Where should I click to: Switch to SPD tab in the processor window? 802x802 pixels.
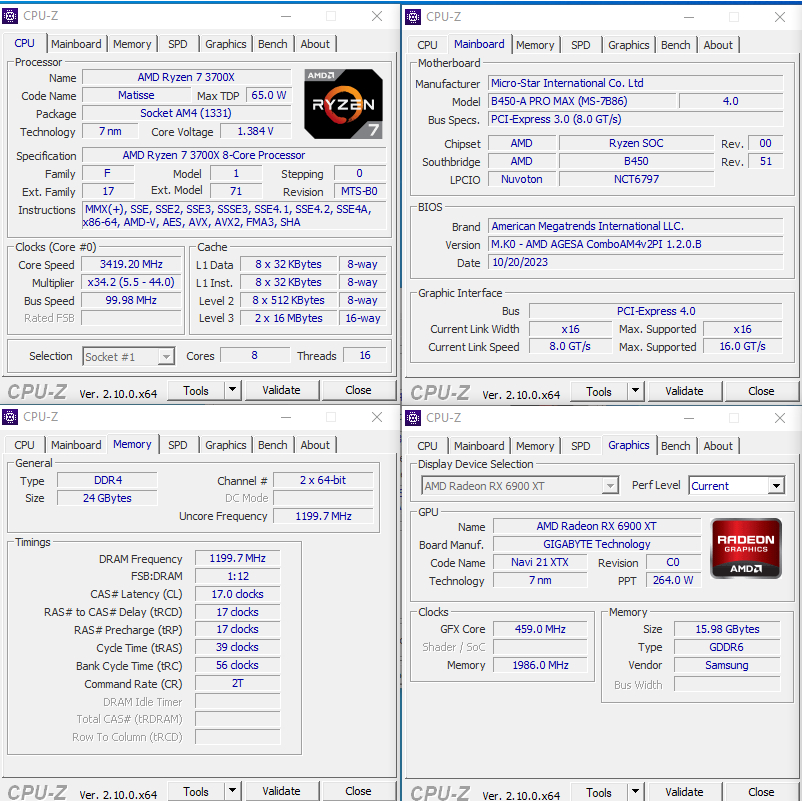click(x=177, y=44)
